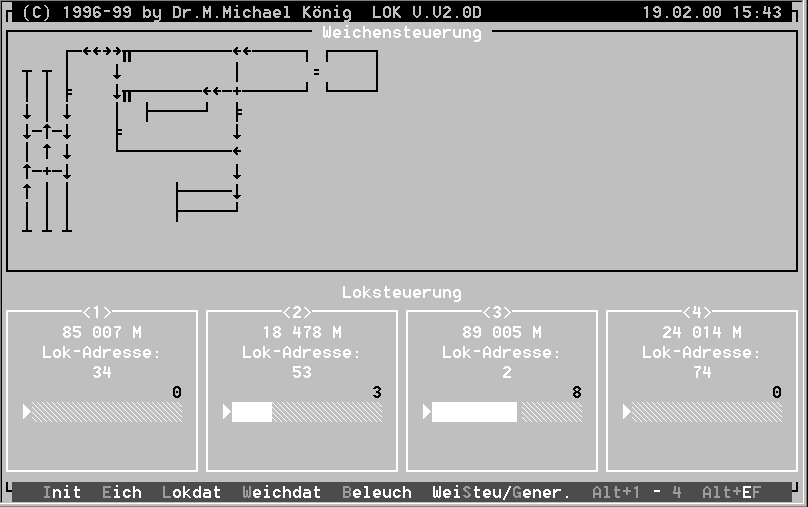This screenshot has height=507, width=808.
Task: Select loco panel header <2>
Action: tap(297, 312)
